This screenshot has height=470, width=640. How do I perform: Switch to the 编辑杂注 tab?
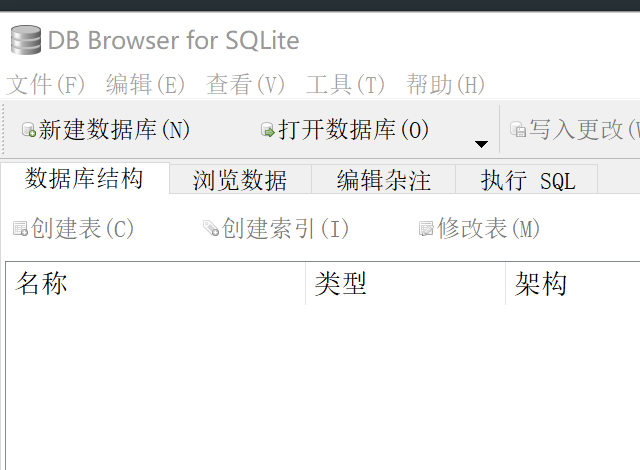383,180
